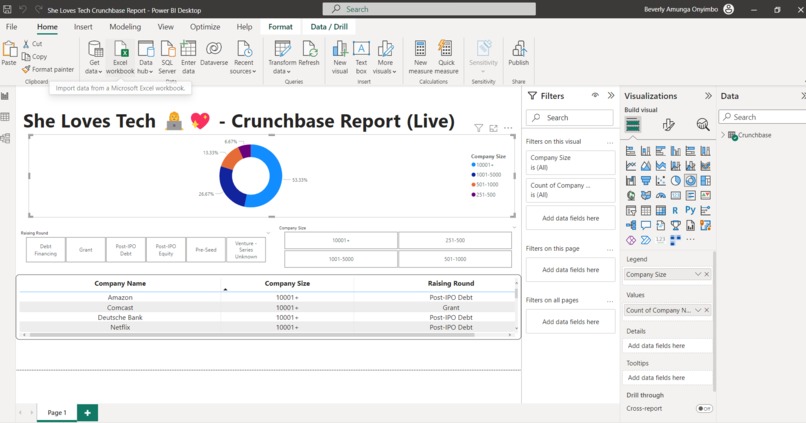Select the Clustered column chart visual

click(x=675, y=151)
